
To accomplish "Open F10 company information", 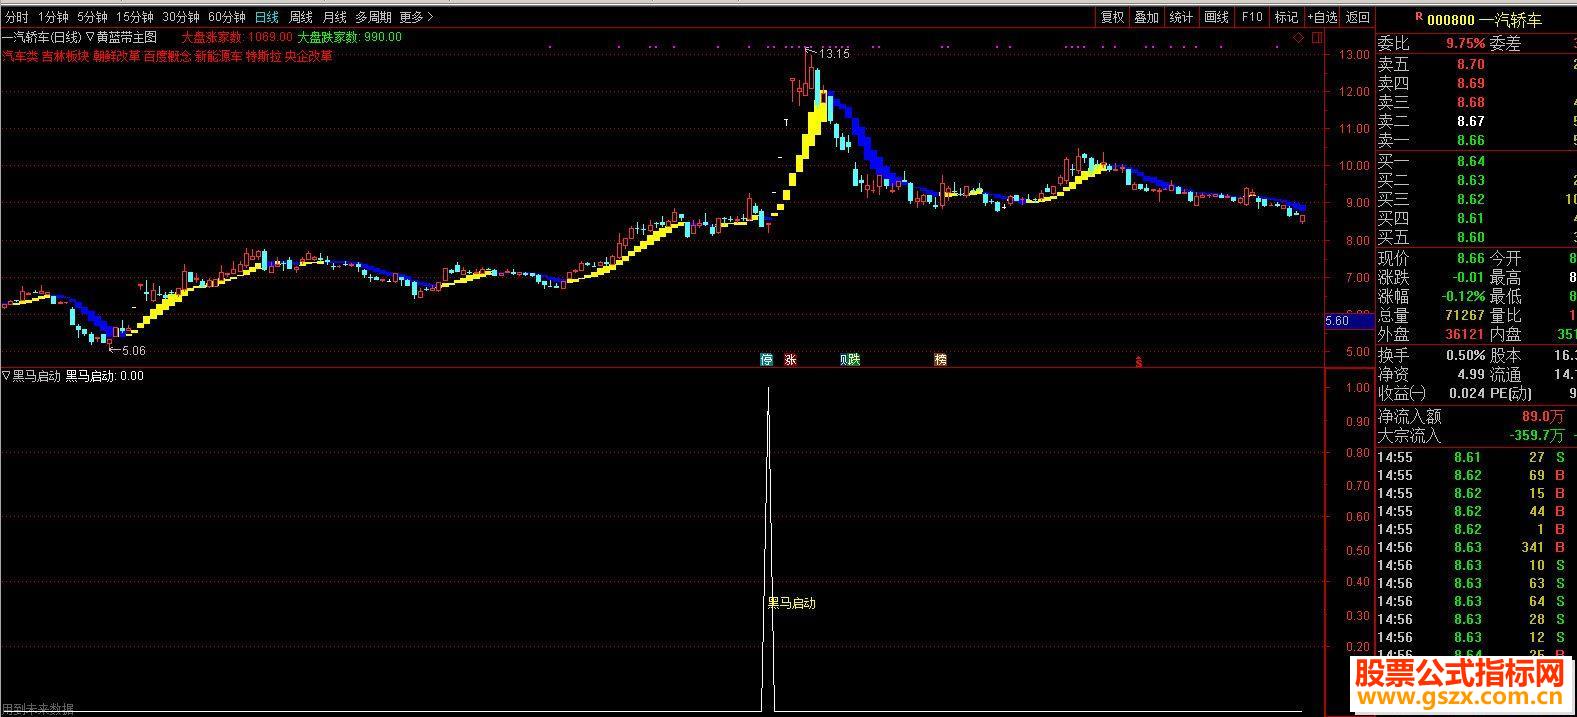I will coord(1252,17).
